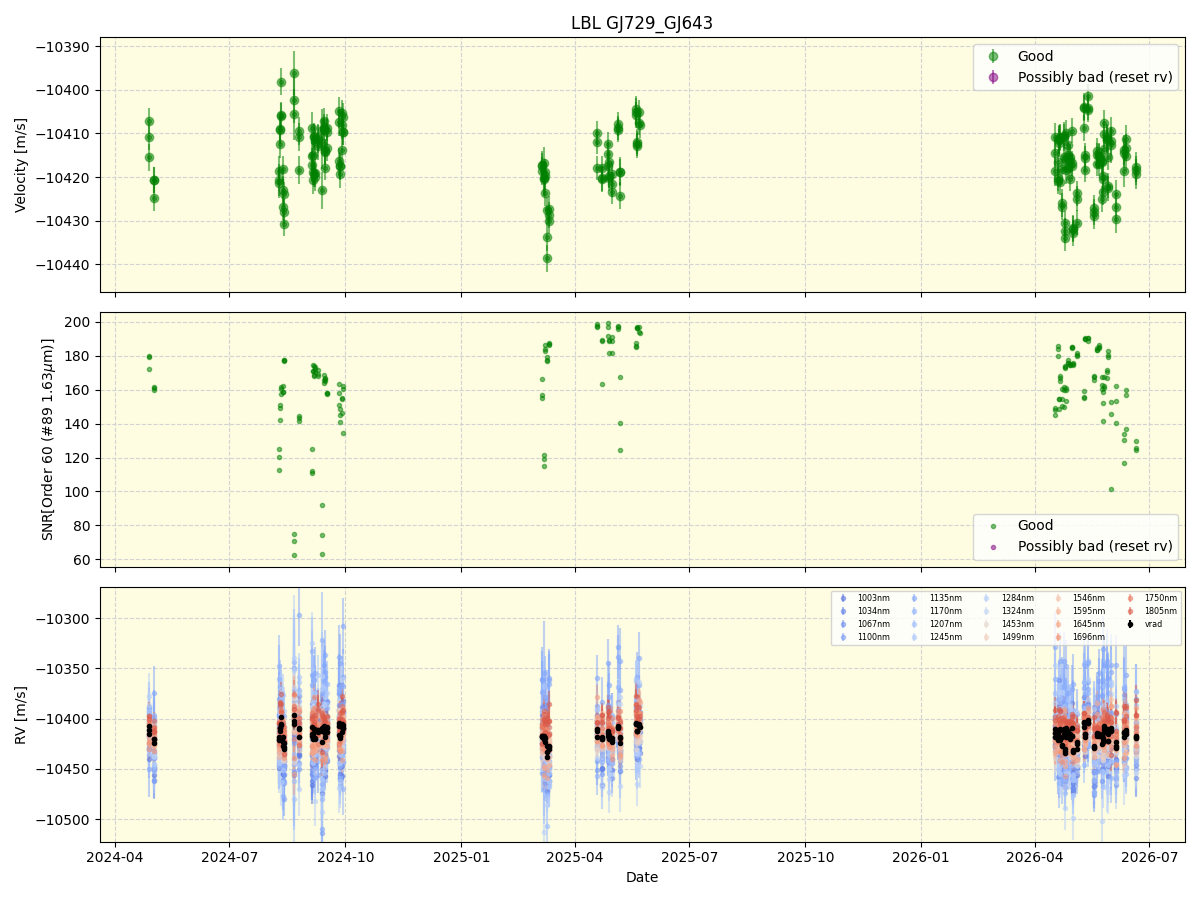Click the 2025-01 date tick label
Viewport: 1200px width, 900px height.
pyautogui.click(x=462, y=857)
